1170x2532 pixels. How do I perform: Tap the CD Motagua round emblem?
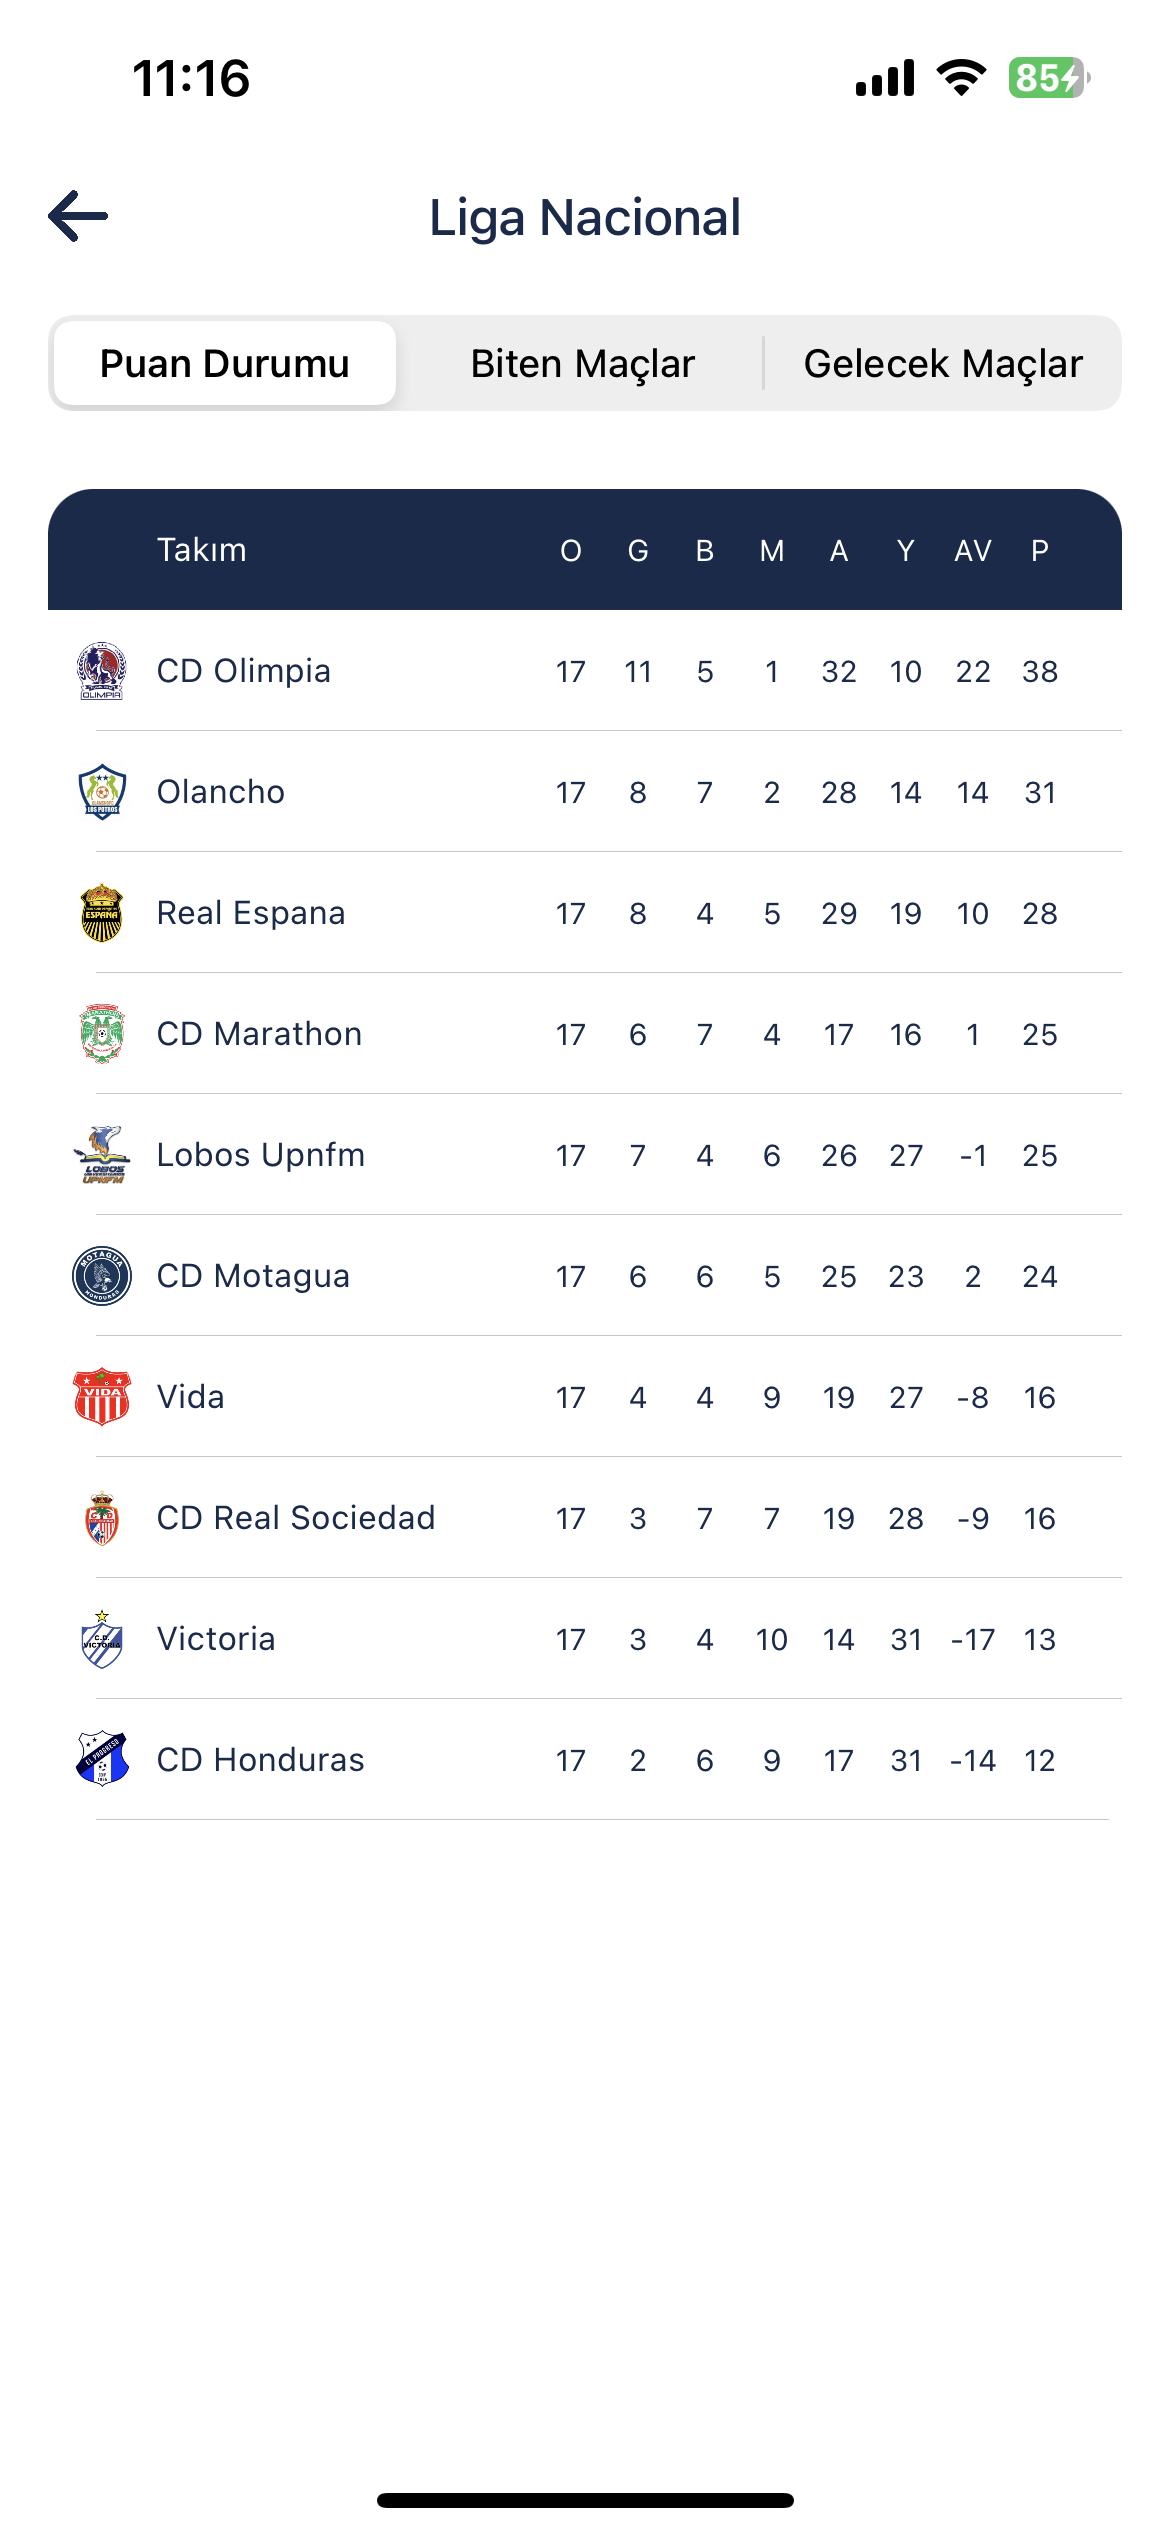pyautogui.click(x=102, y=1276)
